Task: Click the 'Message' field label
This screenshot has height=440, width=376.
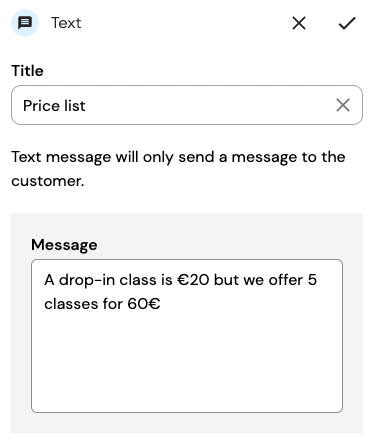Action: pyautogui.click(x=64, y=245)
